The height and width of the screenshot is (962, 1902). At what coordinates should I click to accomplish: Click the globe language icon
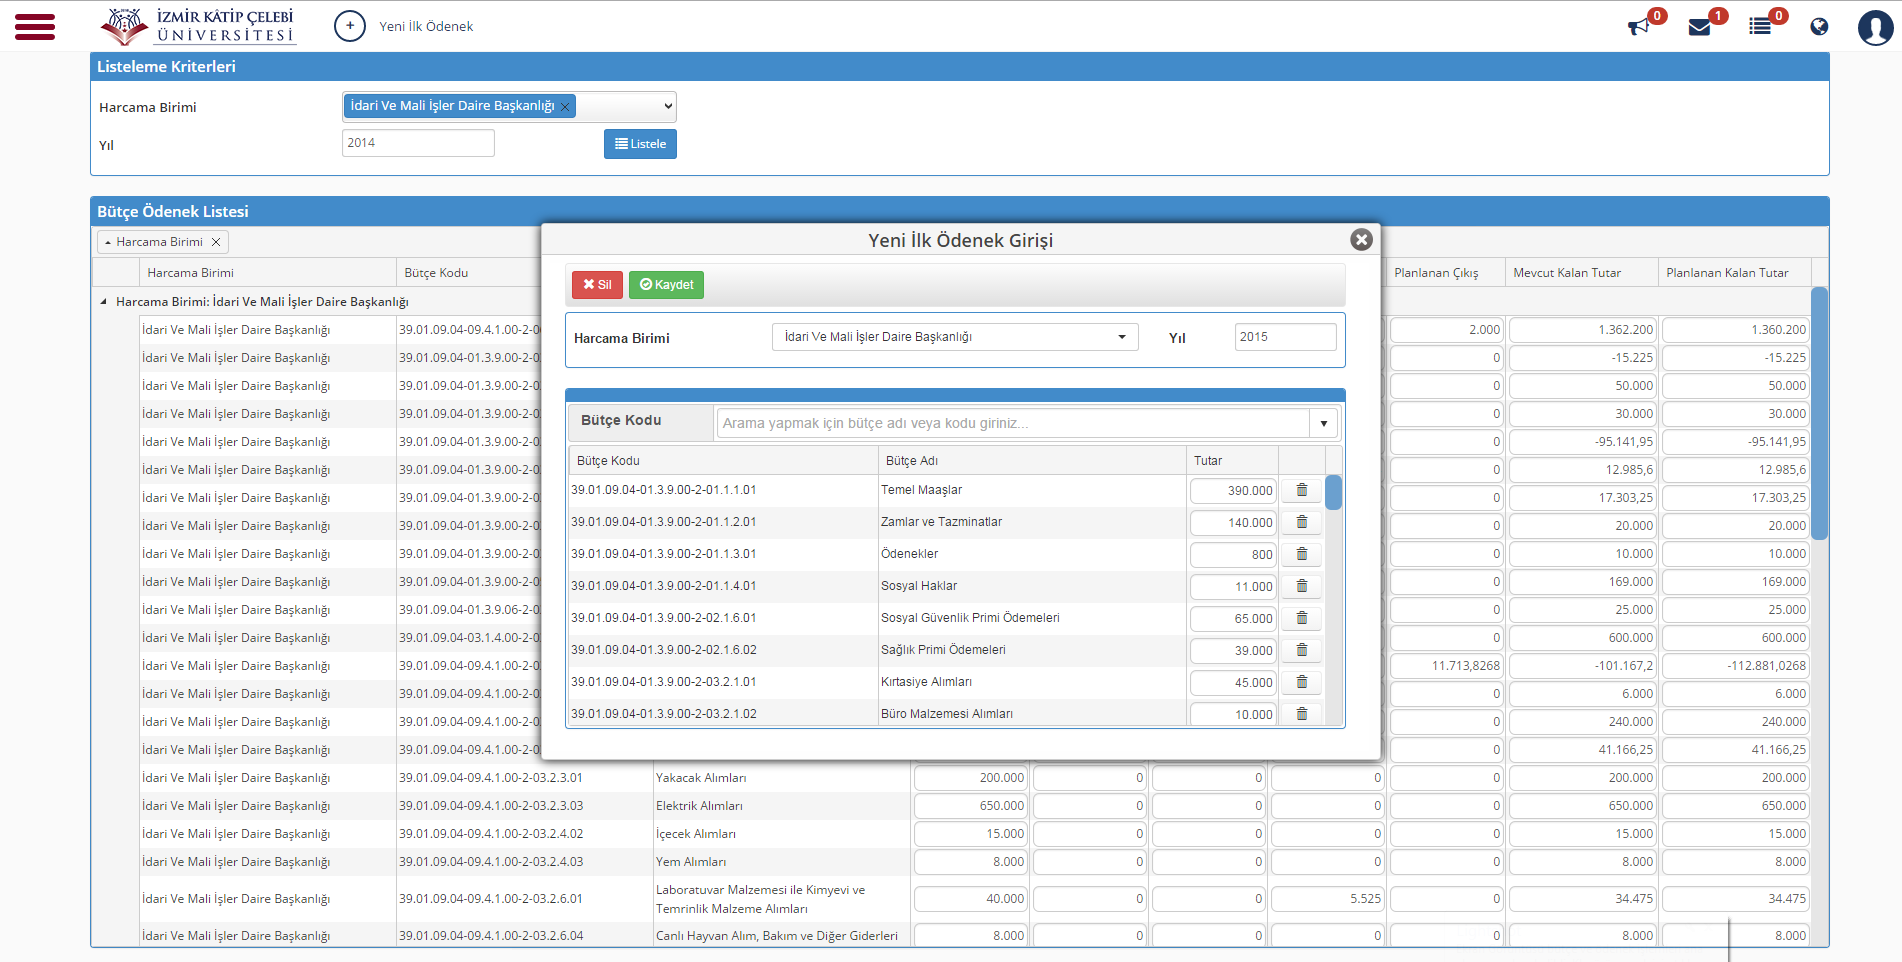pyautogui.click(x=1819, y=27)
